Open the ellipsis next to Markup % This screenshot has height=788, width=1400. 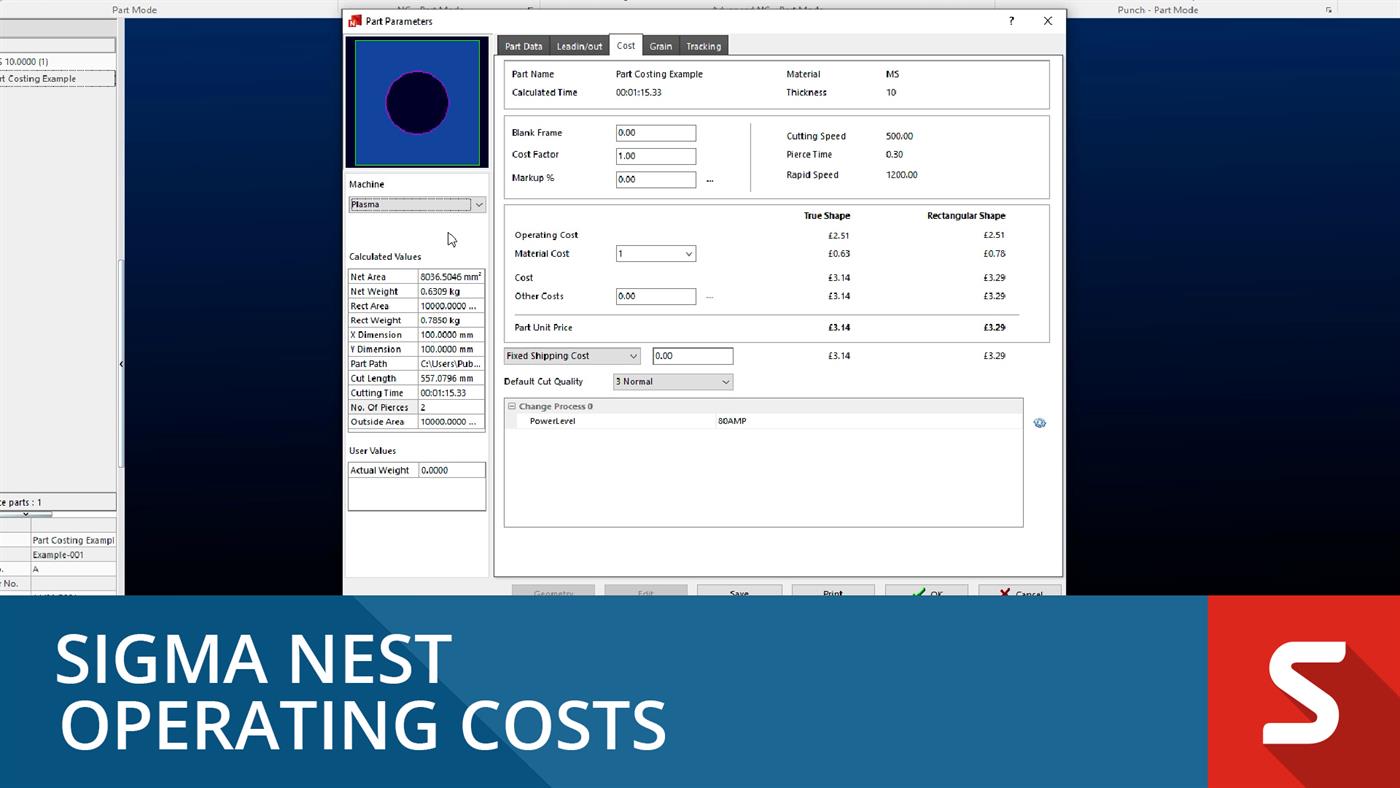(710, 179)
